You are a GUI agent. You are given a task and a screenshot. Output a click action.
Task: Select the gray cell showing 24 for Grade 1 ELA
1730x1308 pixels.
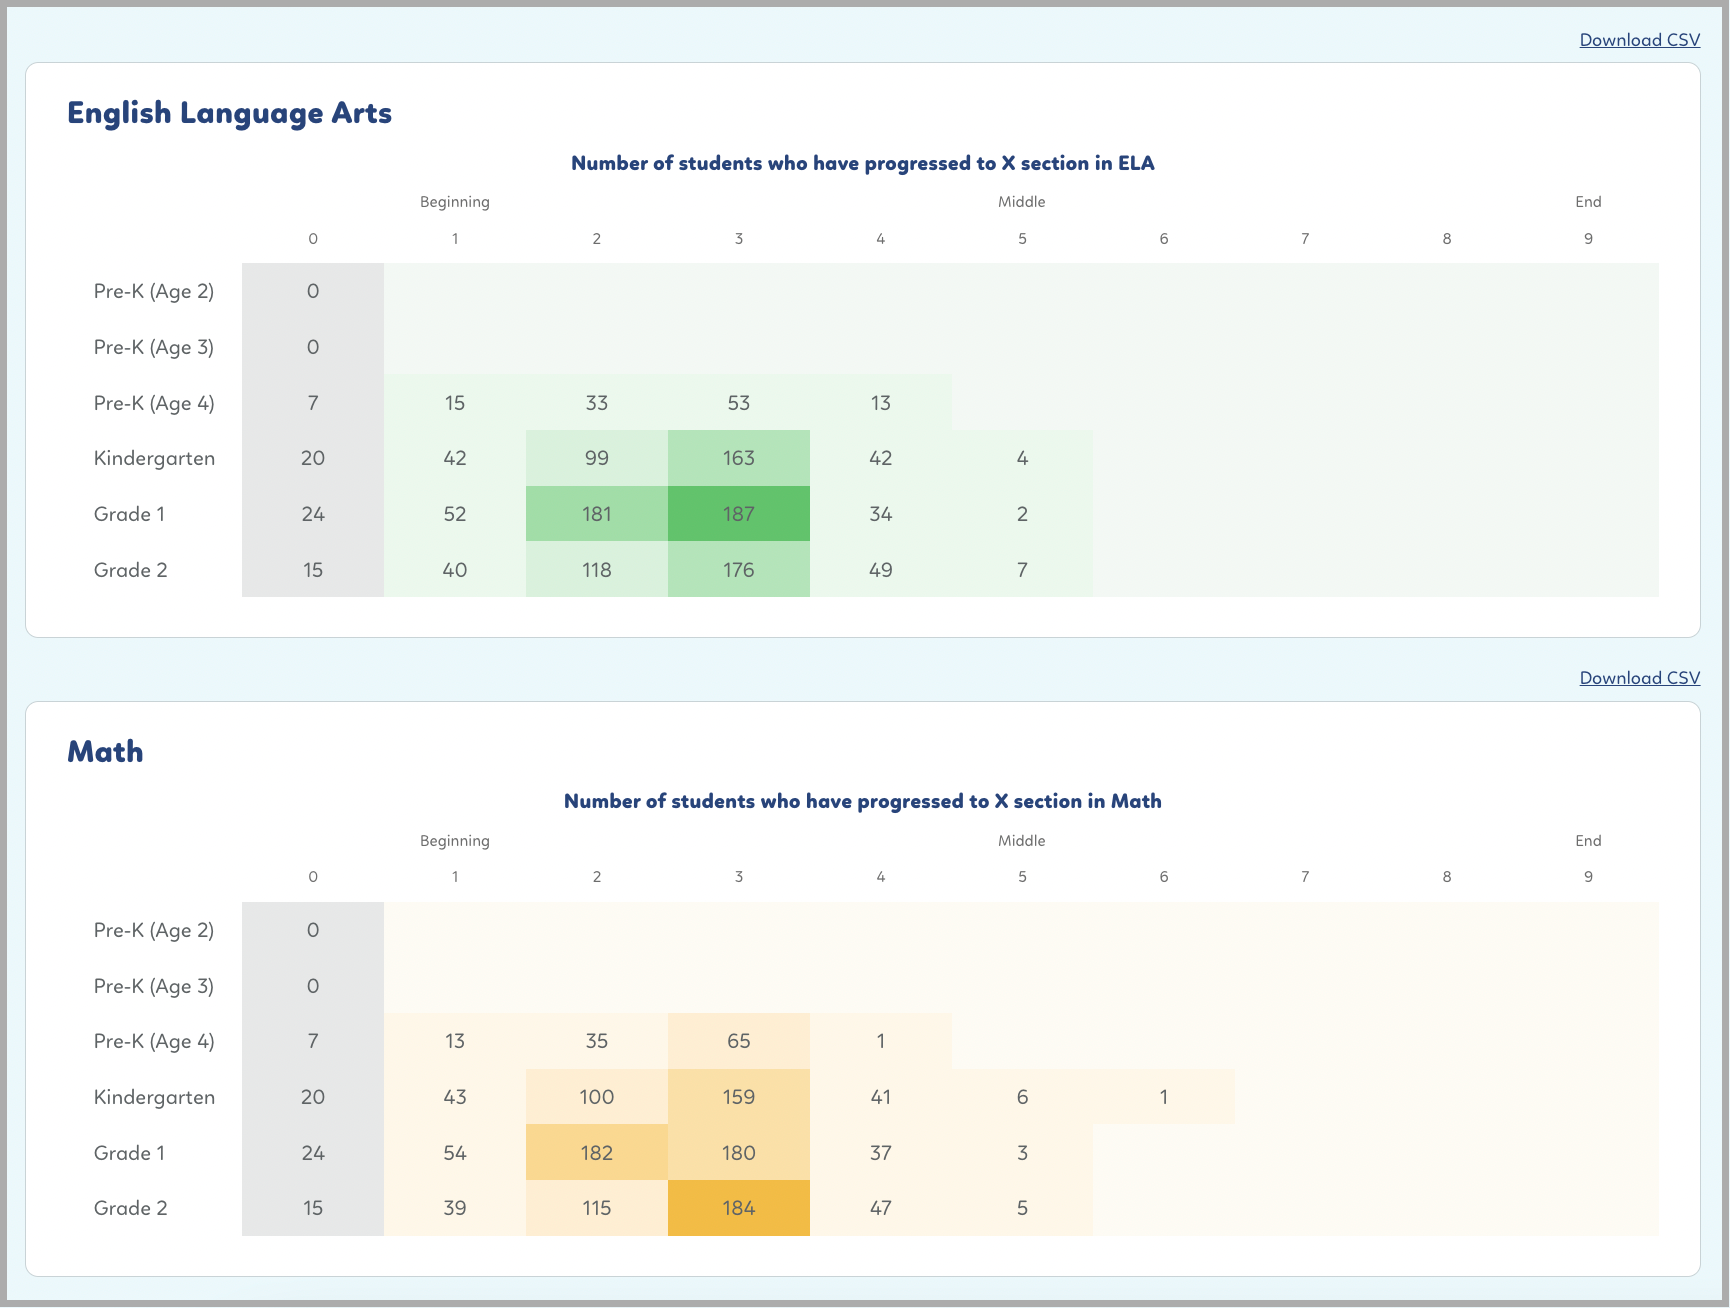click(x=313, y=513)
